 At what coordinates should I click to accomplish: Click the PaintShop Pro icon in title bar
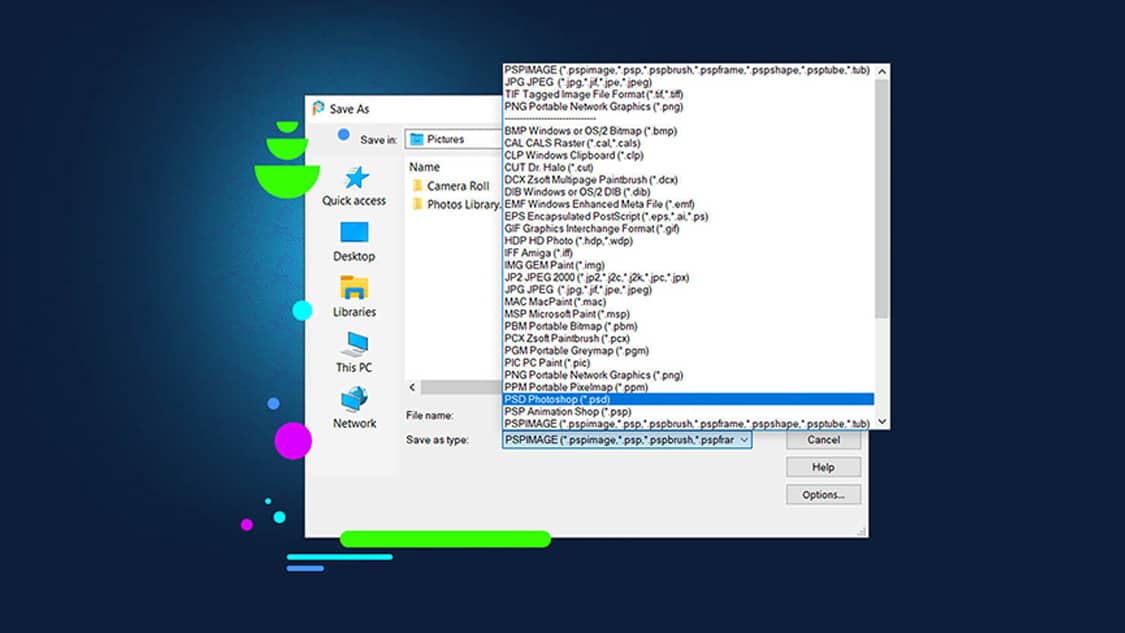318,108
